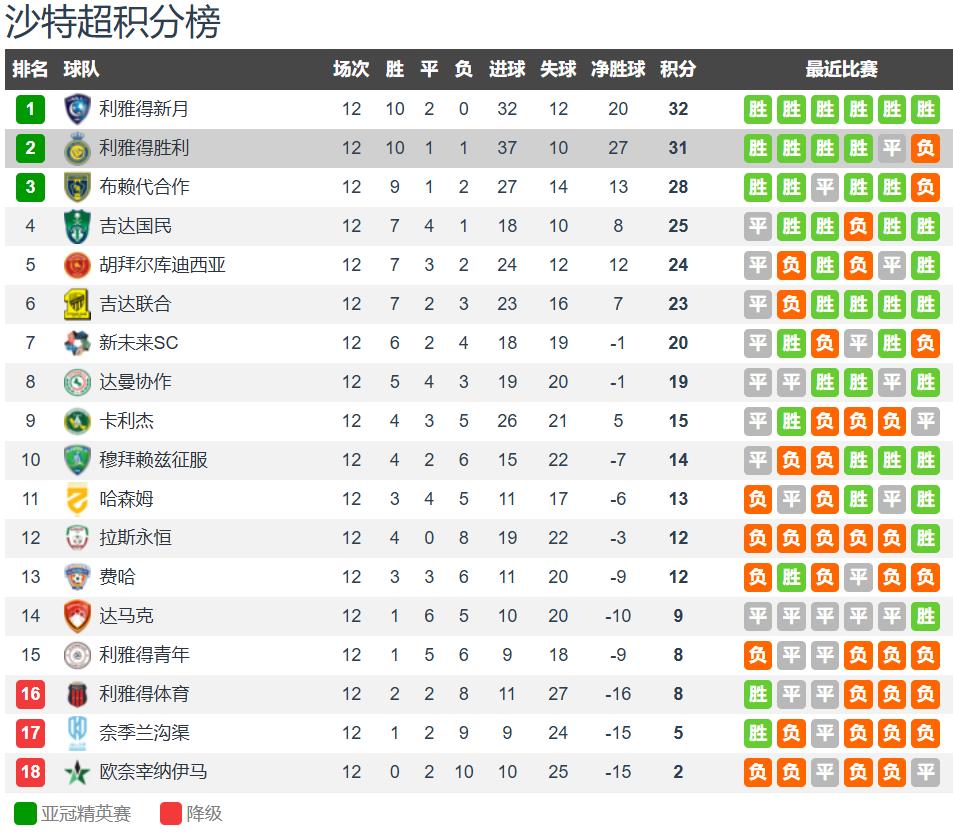This screenshot has width=953, height=835.
Task: Click the 哈森姆 yellow club icon
Action: point(77,499)
